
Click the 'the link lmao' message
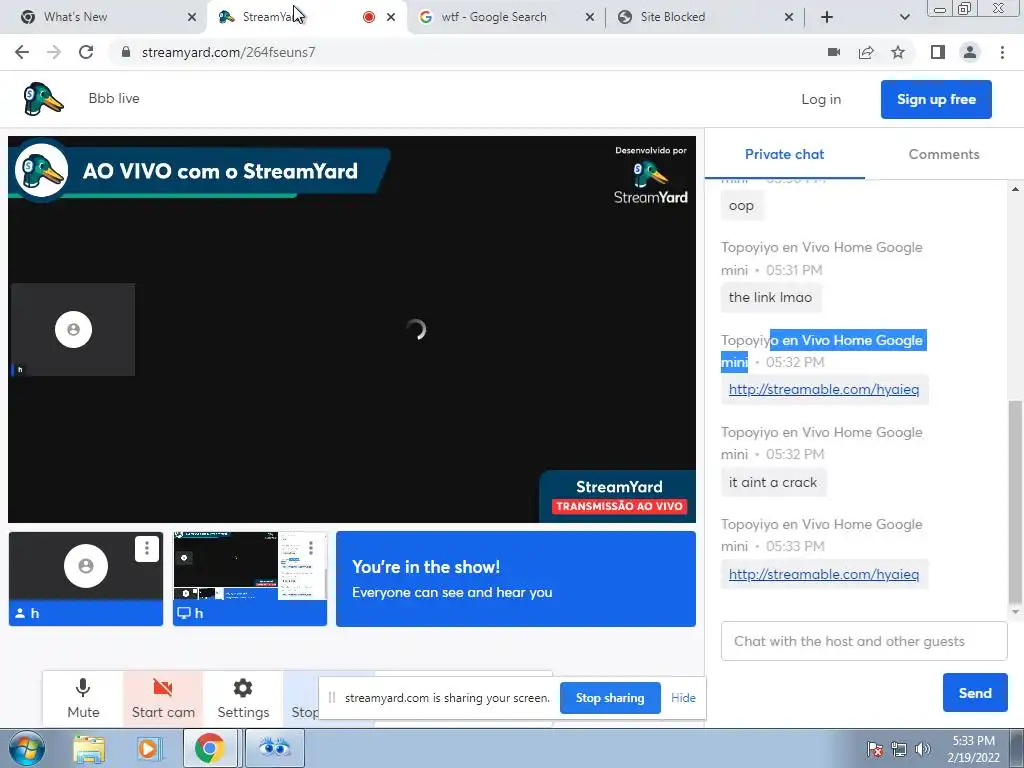coord(771,297)
